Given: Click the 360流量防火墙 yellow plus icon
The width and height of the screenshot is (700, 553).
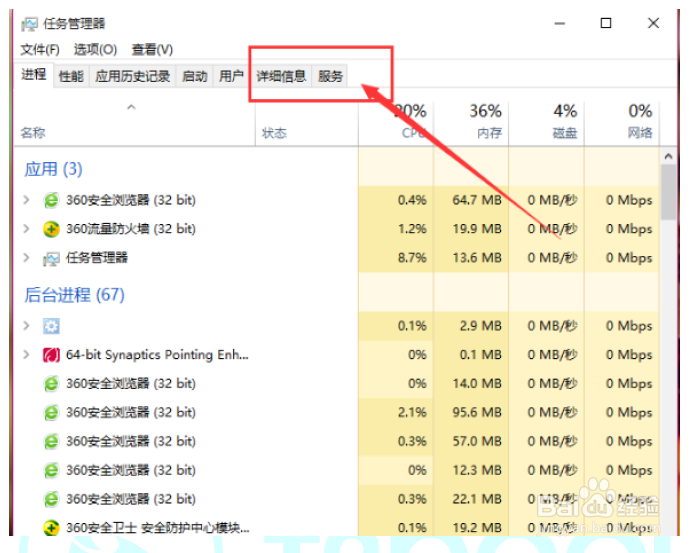Looking at the screenshot, I should click(51, 229).
